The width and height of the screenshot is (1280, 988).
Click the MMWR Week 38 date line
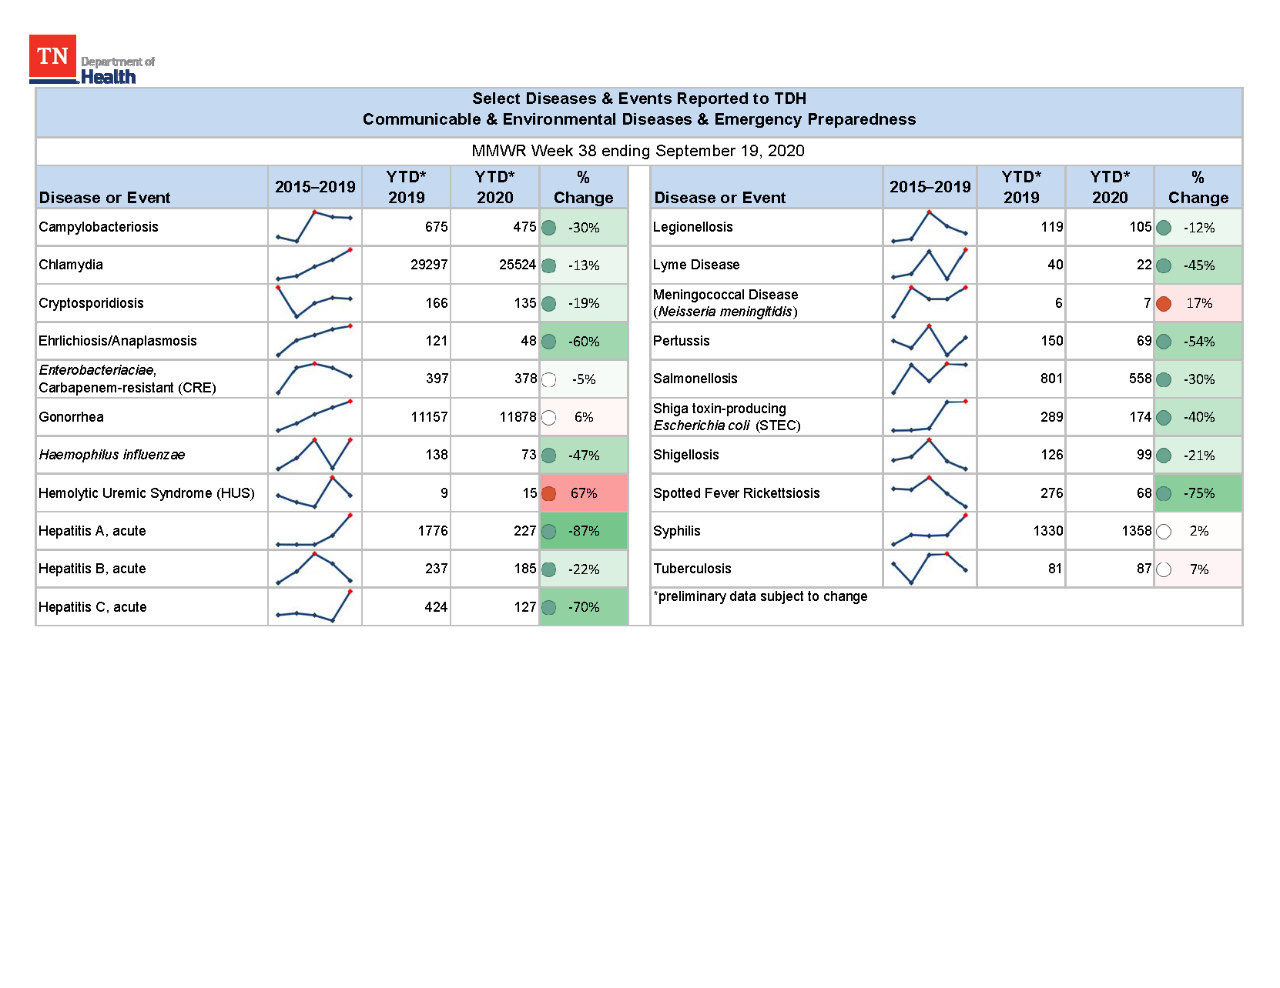click(638, 151)
